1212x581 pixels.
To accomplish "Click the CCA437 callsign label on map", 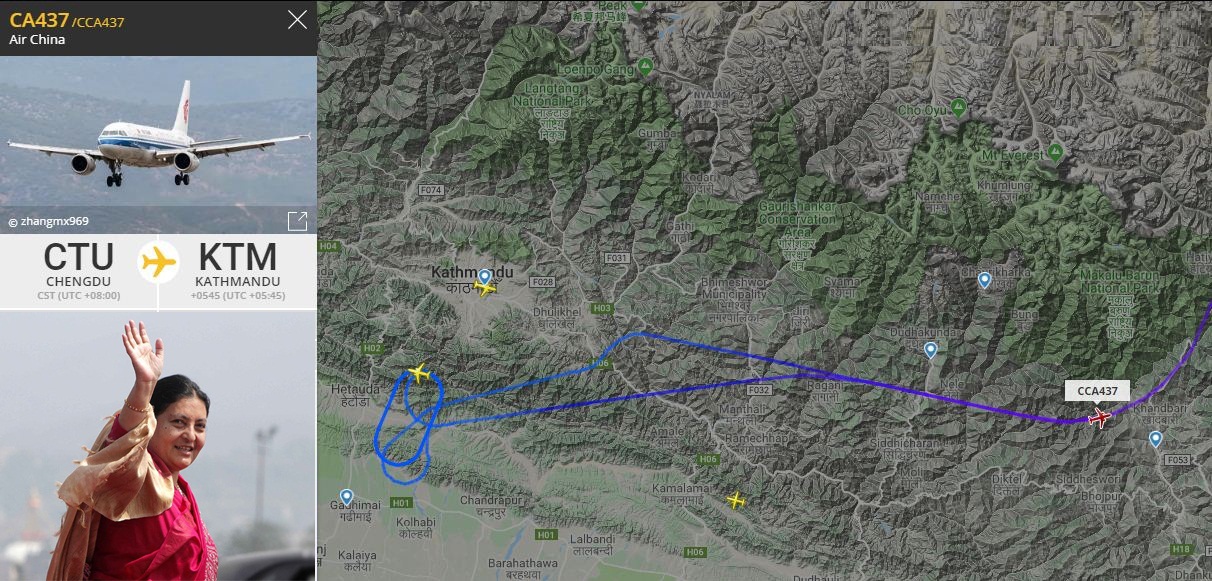I will point(1097,391).
